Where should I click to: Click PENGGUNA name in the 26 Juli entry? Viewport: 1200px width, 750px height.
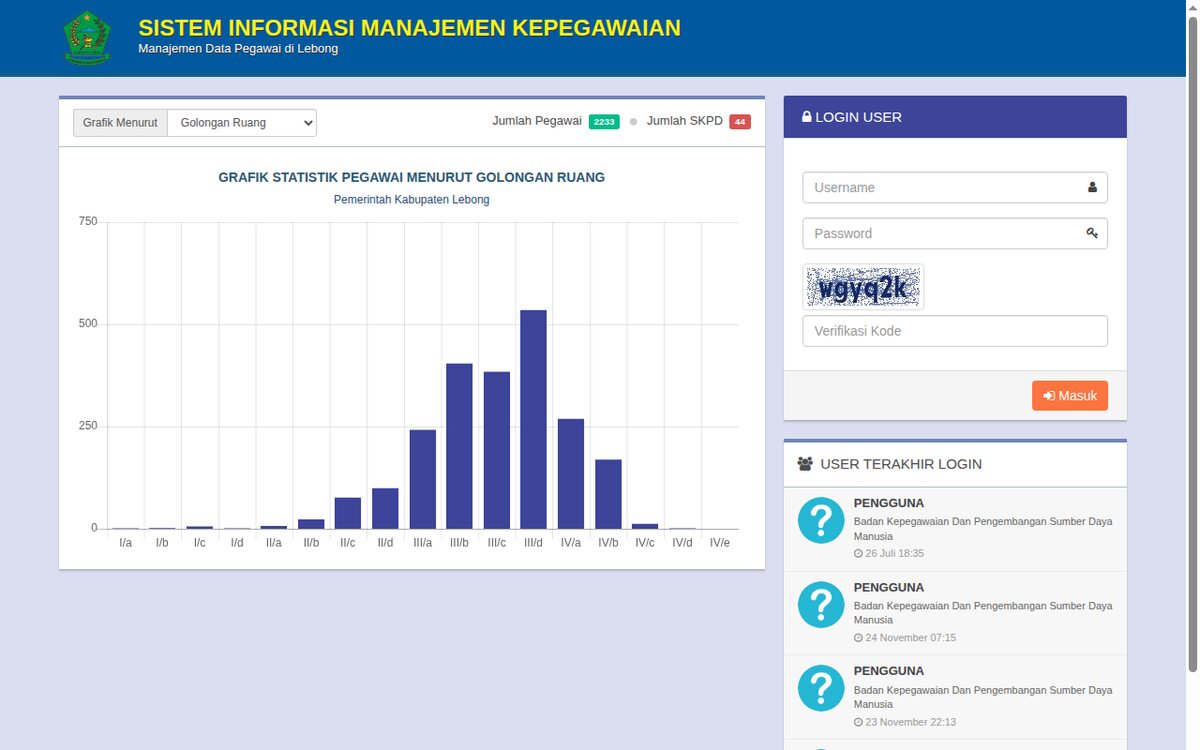click(889, 503)
